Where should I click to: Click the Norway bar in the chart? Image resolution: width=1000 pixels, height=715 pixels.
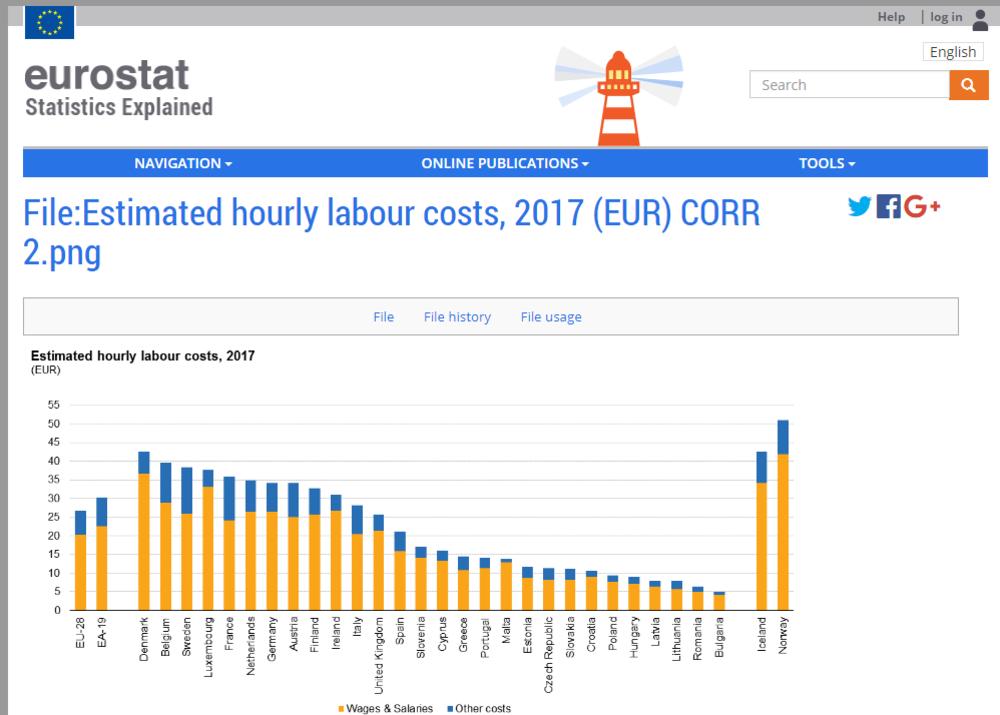coord(783,520)
